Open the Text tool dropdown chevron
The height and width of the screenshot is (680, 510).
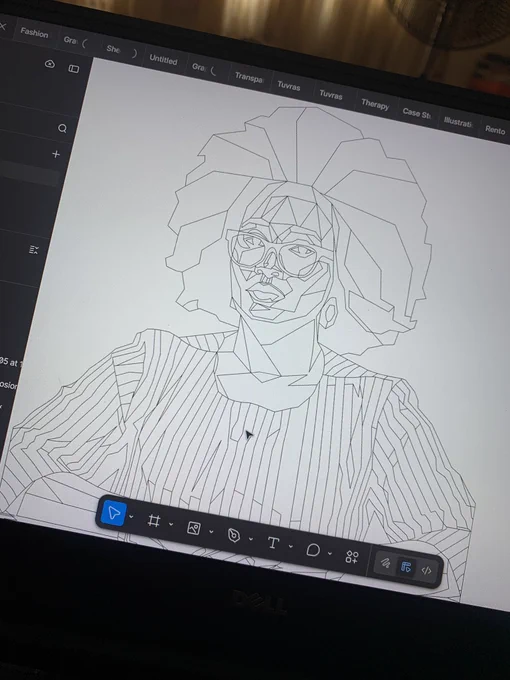pos(291,546)
